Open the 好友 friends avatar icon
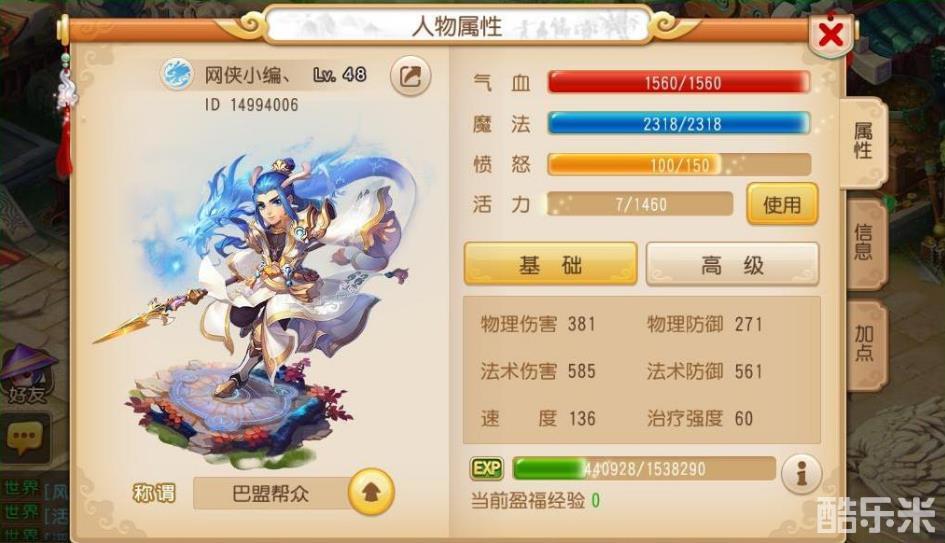The height and width of the screenshot is (543, 945). coord(28,374)
